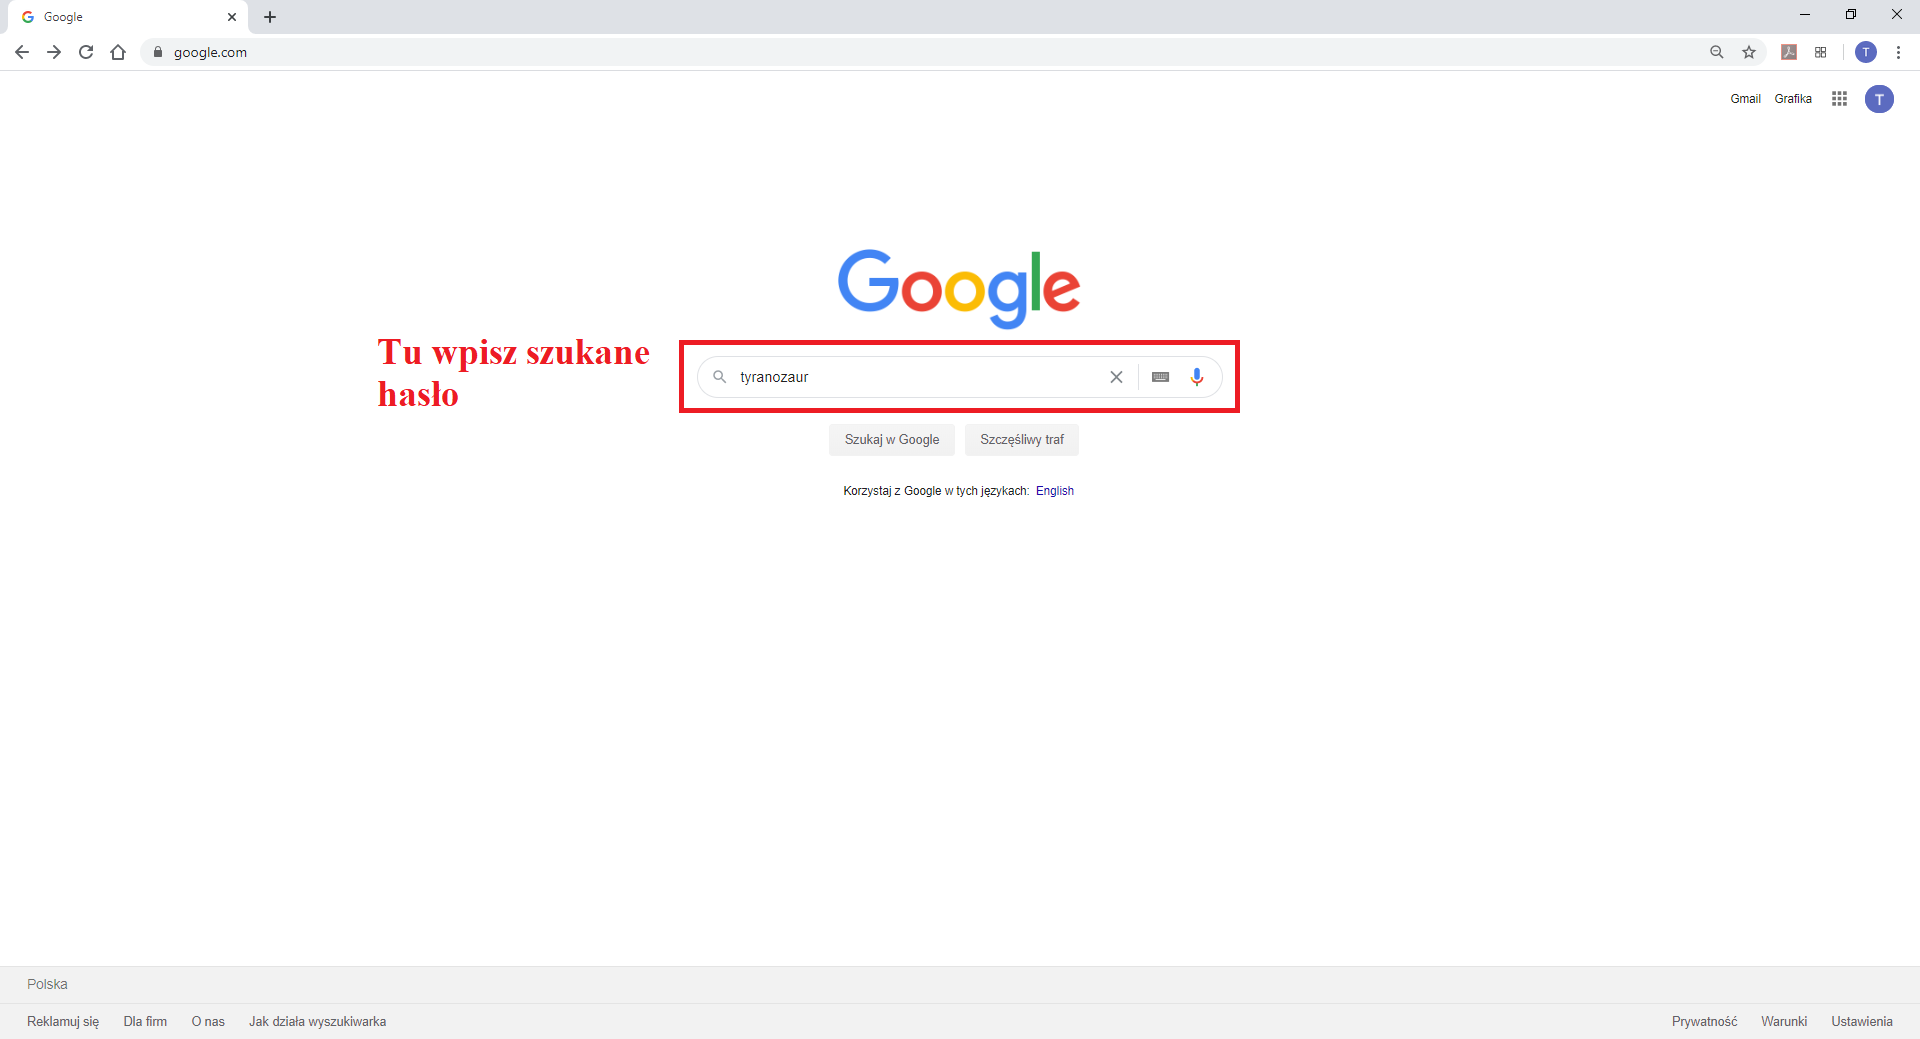Open the Grafika images link

tap(1793, 99)
